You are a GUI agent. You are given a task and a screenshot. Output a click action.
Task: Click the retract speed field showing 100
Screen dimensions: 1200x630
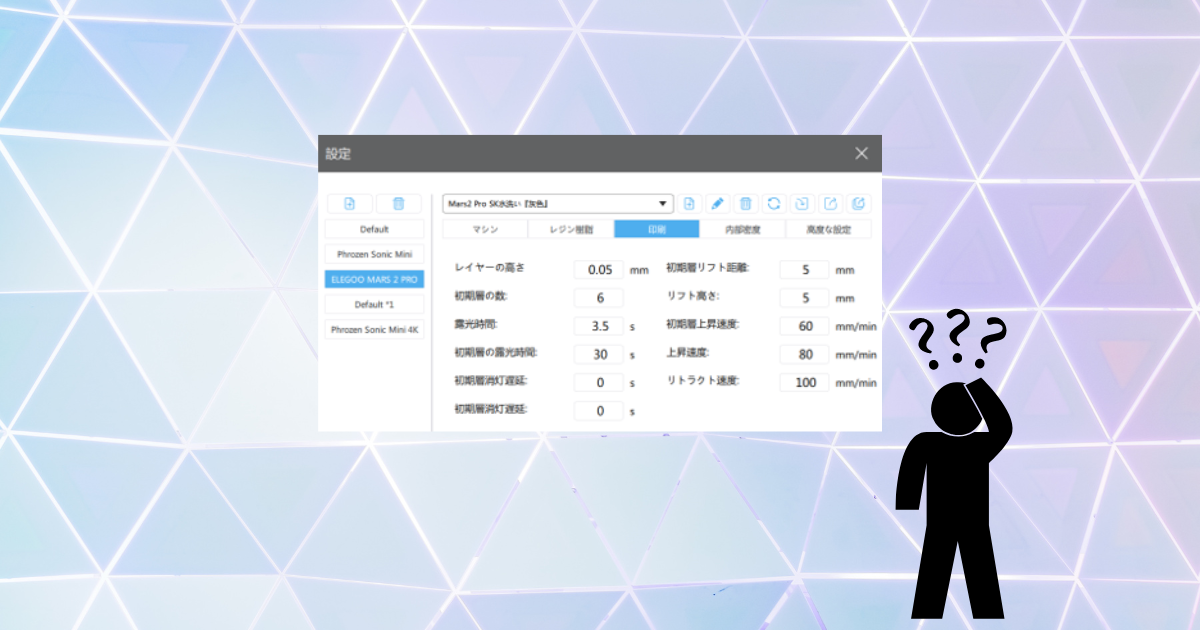coord(804,382)
